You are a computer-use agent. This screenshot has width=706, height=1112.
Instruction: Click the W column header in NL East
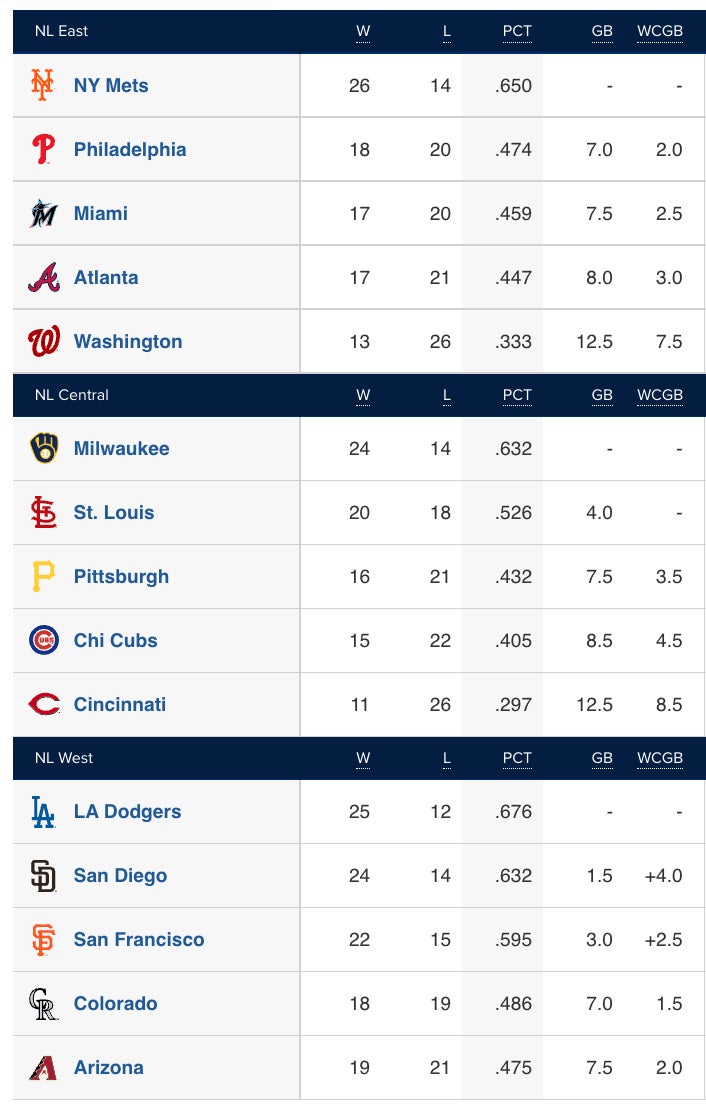(x=363, y=31)
